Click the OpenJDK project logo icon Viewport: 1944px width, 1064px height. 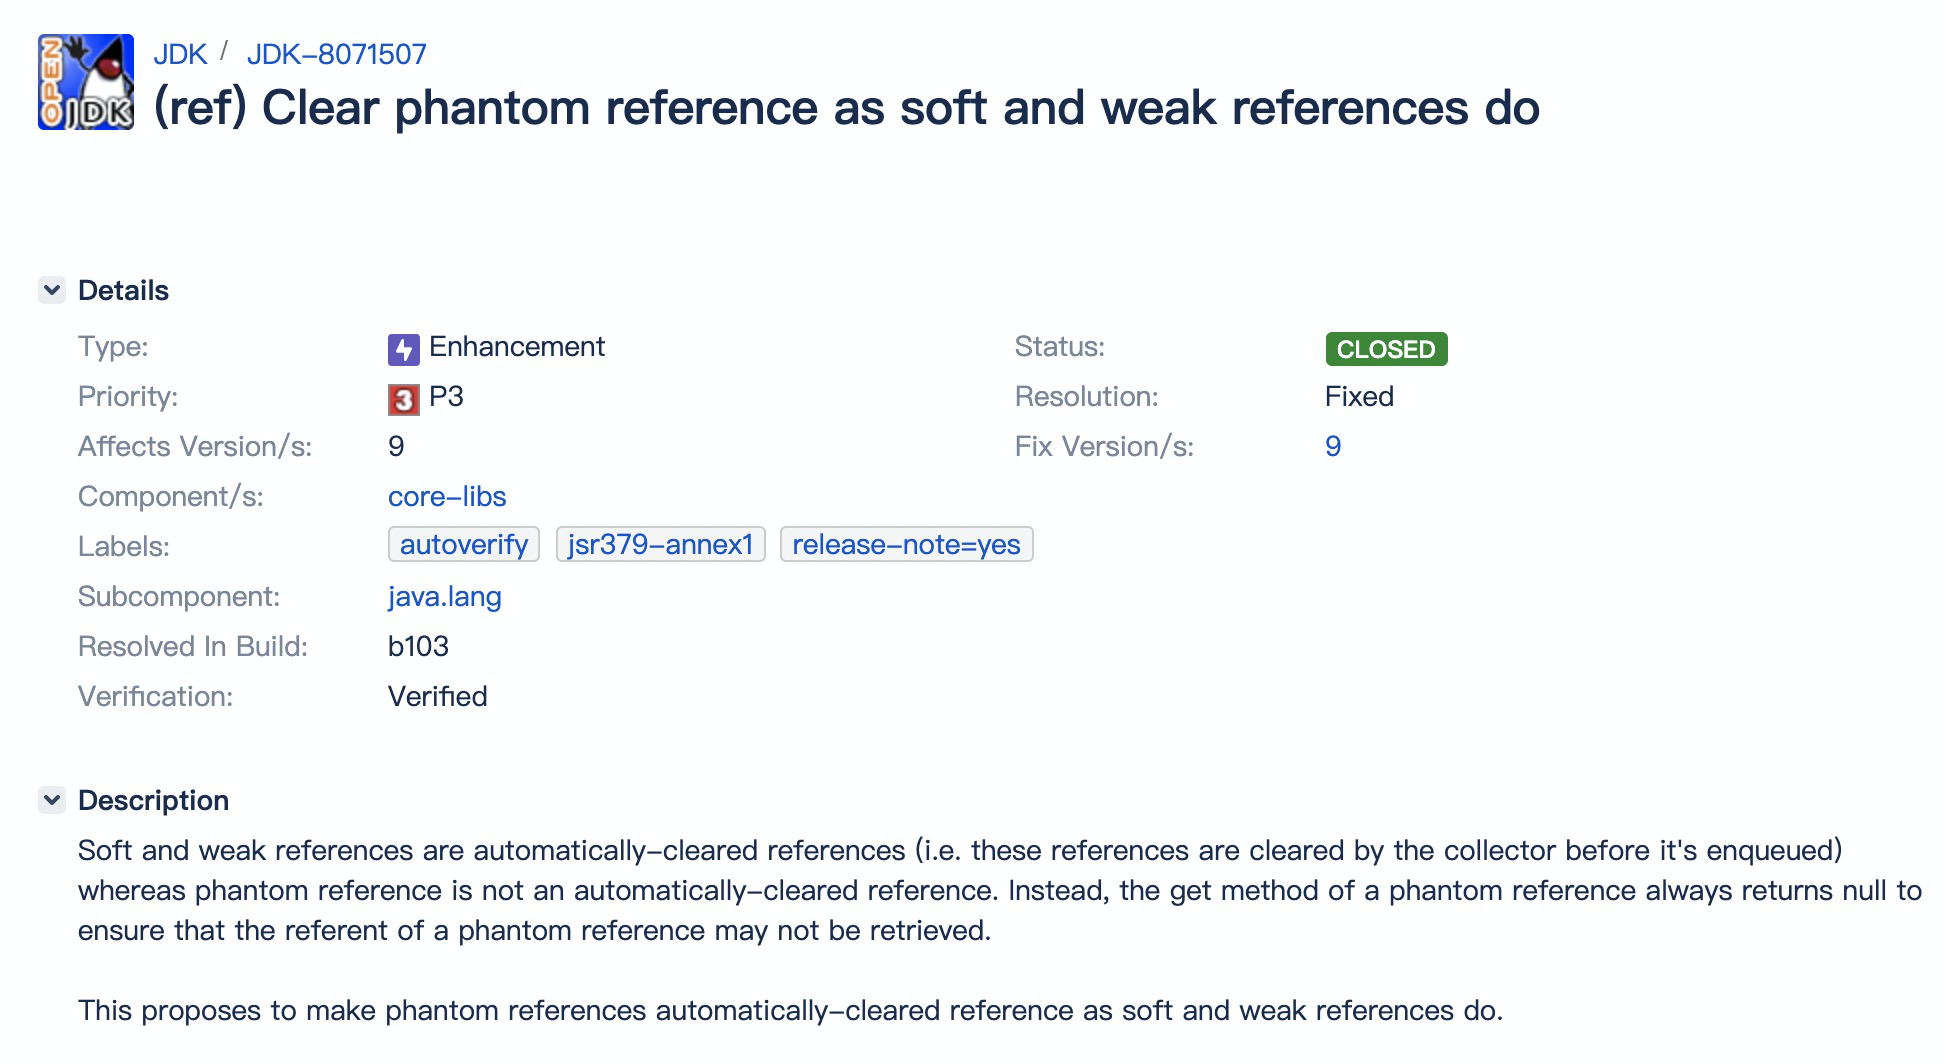tap(86, 82)
